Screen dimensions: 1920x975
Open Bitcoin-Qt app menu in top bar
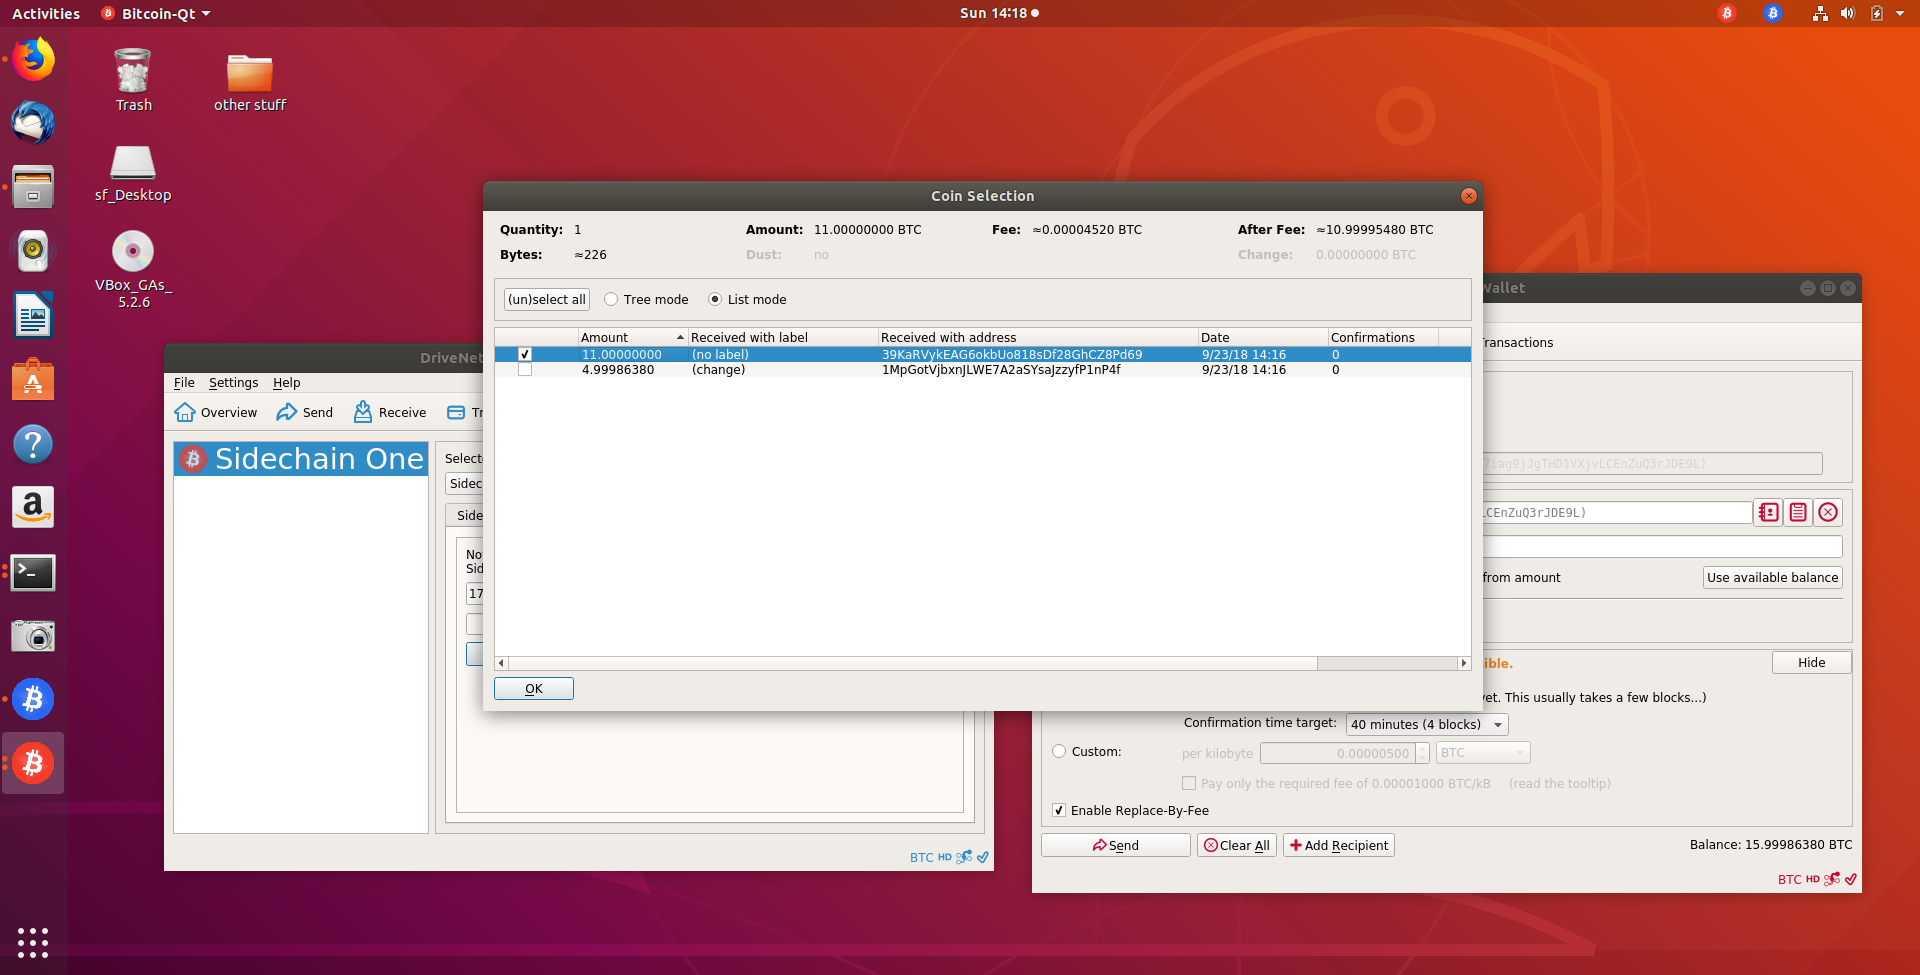click(x=157, y=13)
